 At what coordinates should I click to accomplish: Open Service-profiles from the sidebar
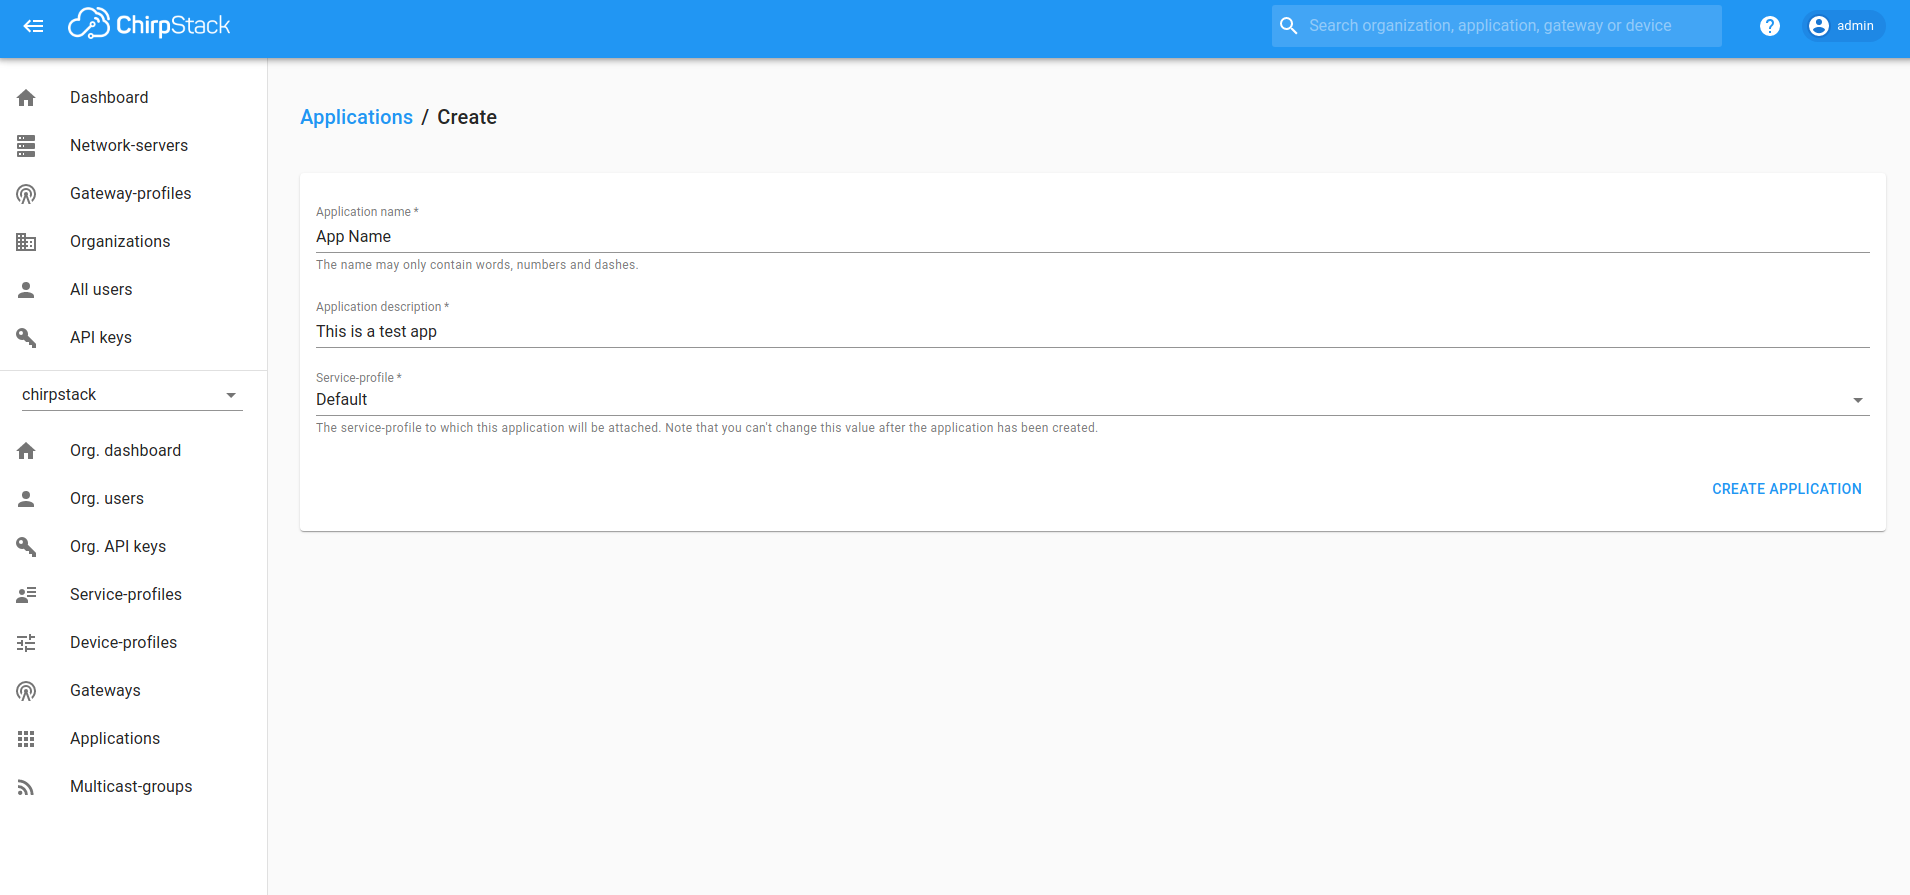126,595
